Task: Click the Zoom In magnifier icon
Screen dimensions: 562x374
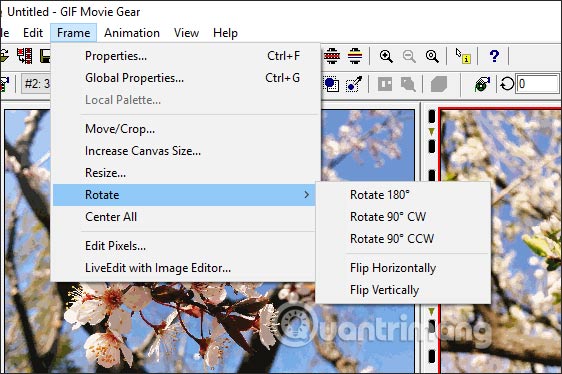Action: pyautogui.click(x=386, y=56)
